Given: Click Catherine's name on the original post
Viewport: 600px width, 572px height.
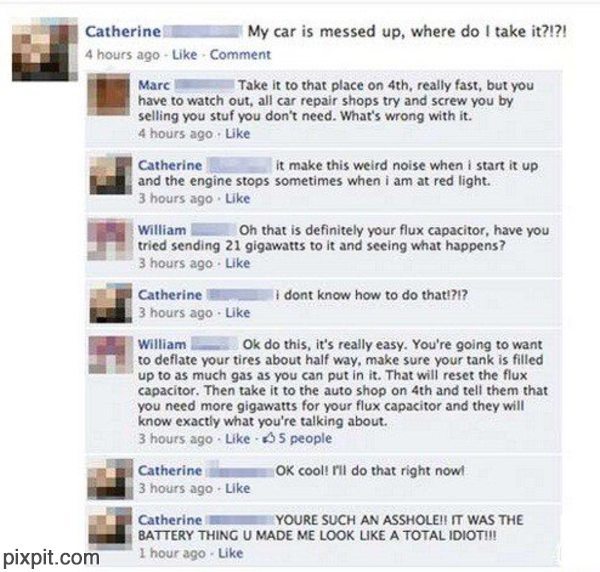Looking at the screenshot, I should point(123,31).
